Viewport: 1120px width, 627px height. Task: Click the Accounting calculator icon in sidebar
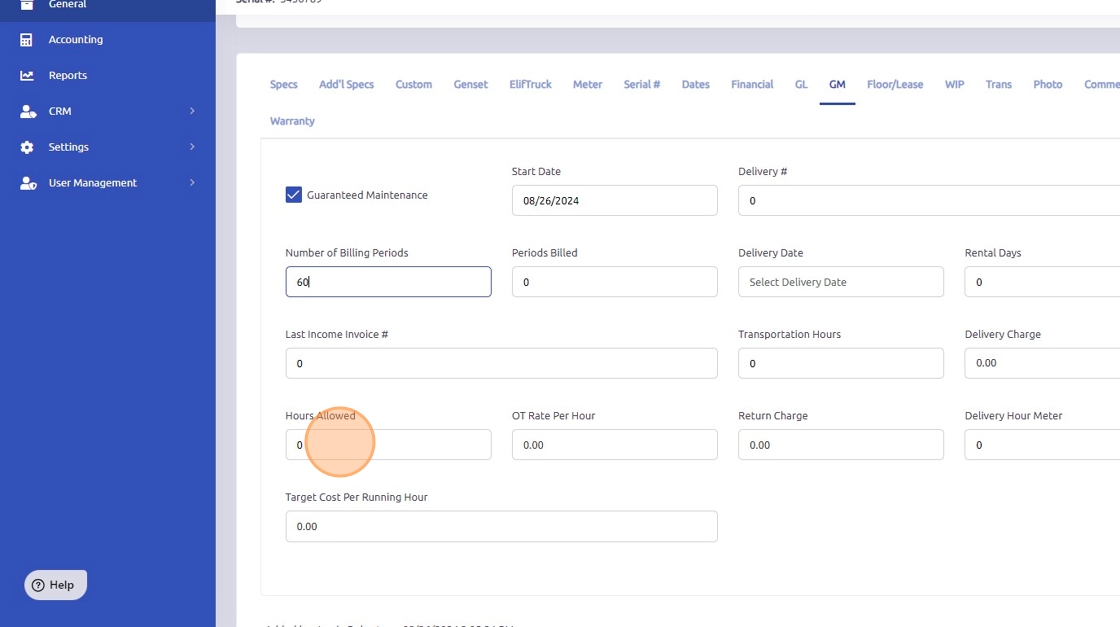click(27, 40)
